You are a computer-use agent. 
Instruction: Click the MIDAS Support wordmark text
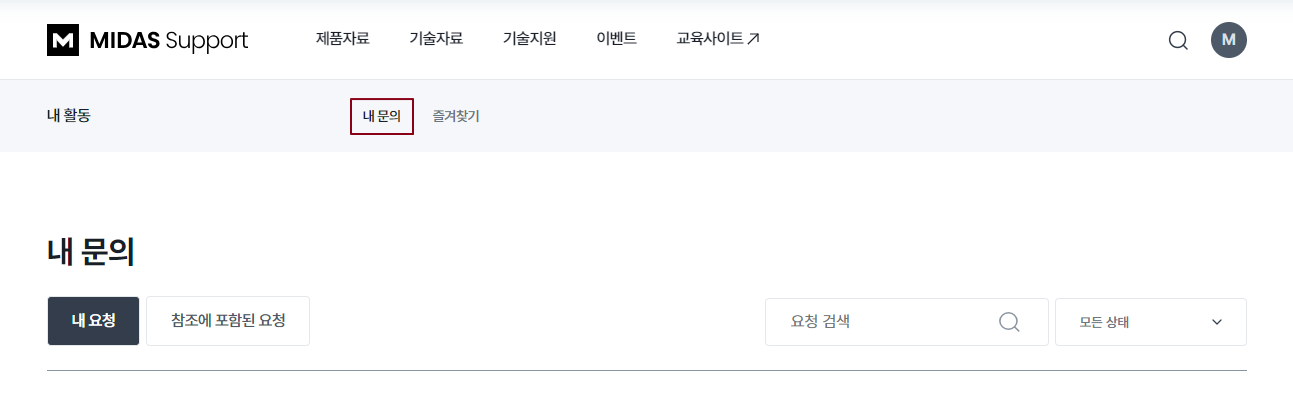169,40
